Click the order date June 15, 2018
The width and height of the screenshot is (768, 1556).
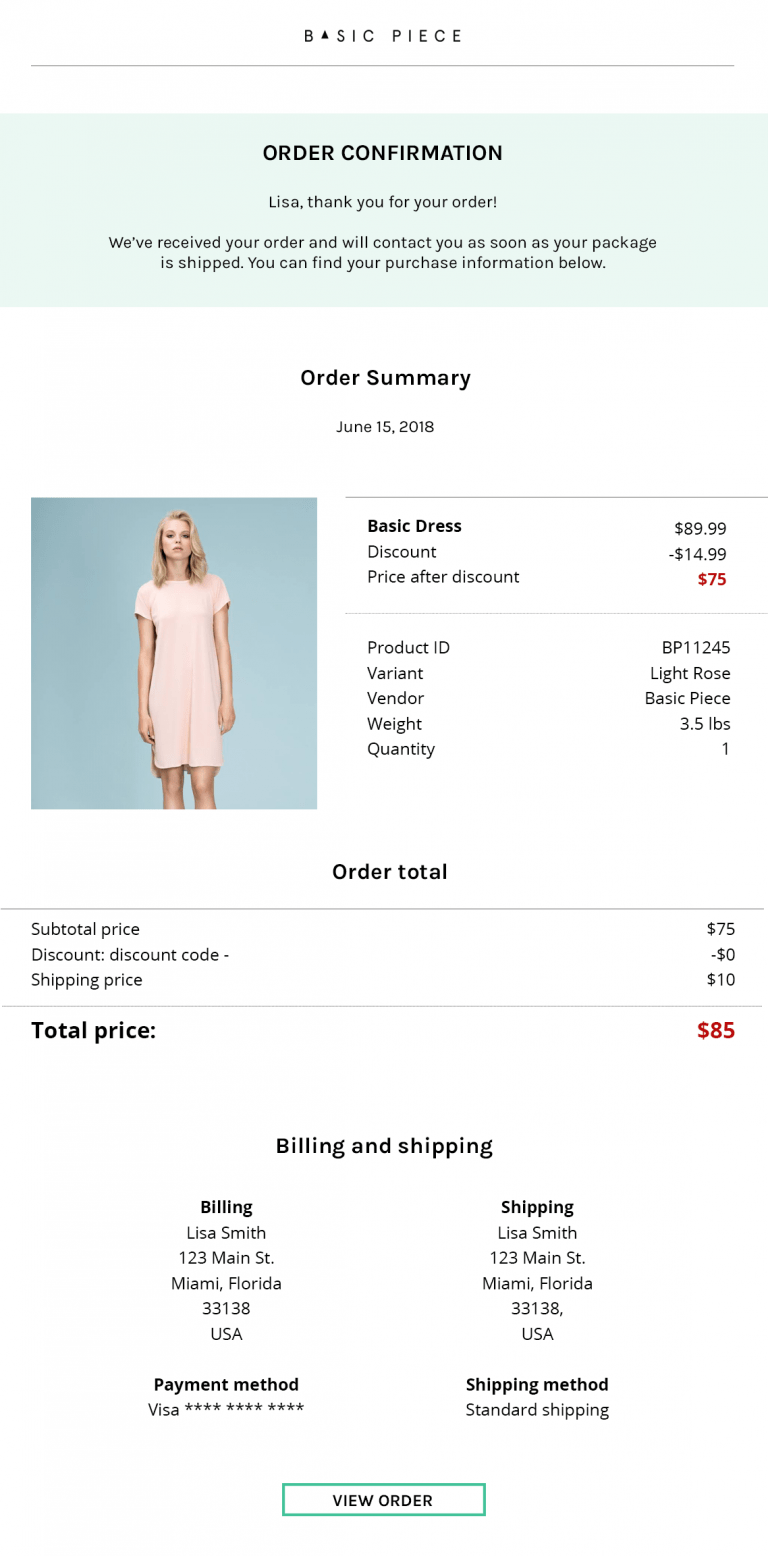click(384, 426)
